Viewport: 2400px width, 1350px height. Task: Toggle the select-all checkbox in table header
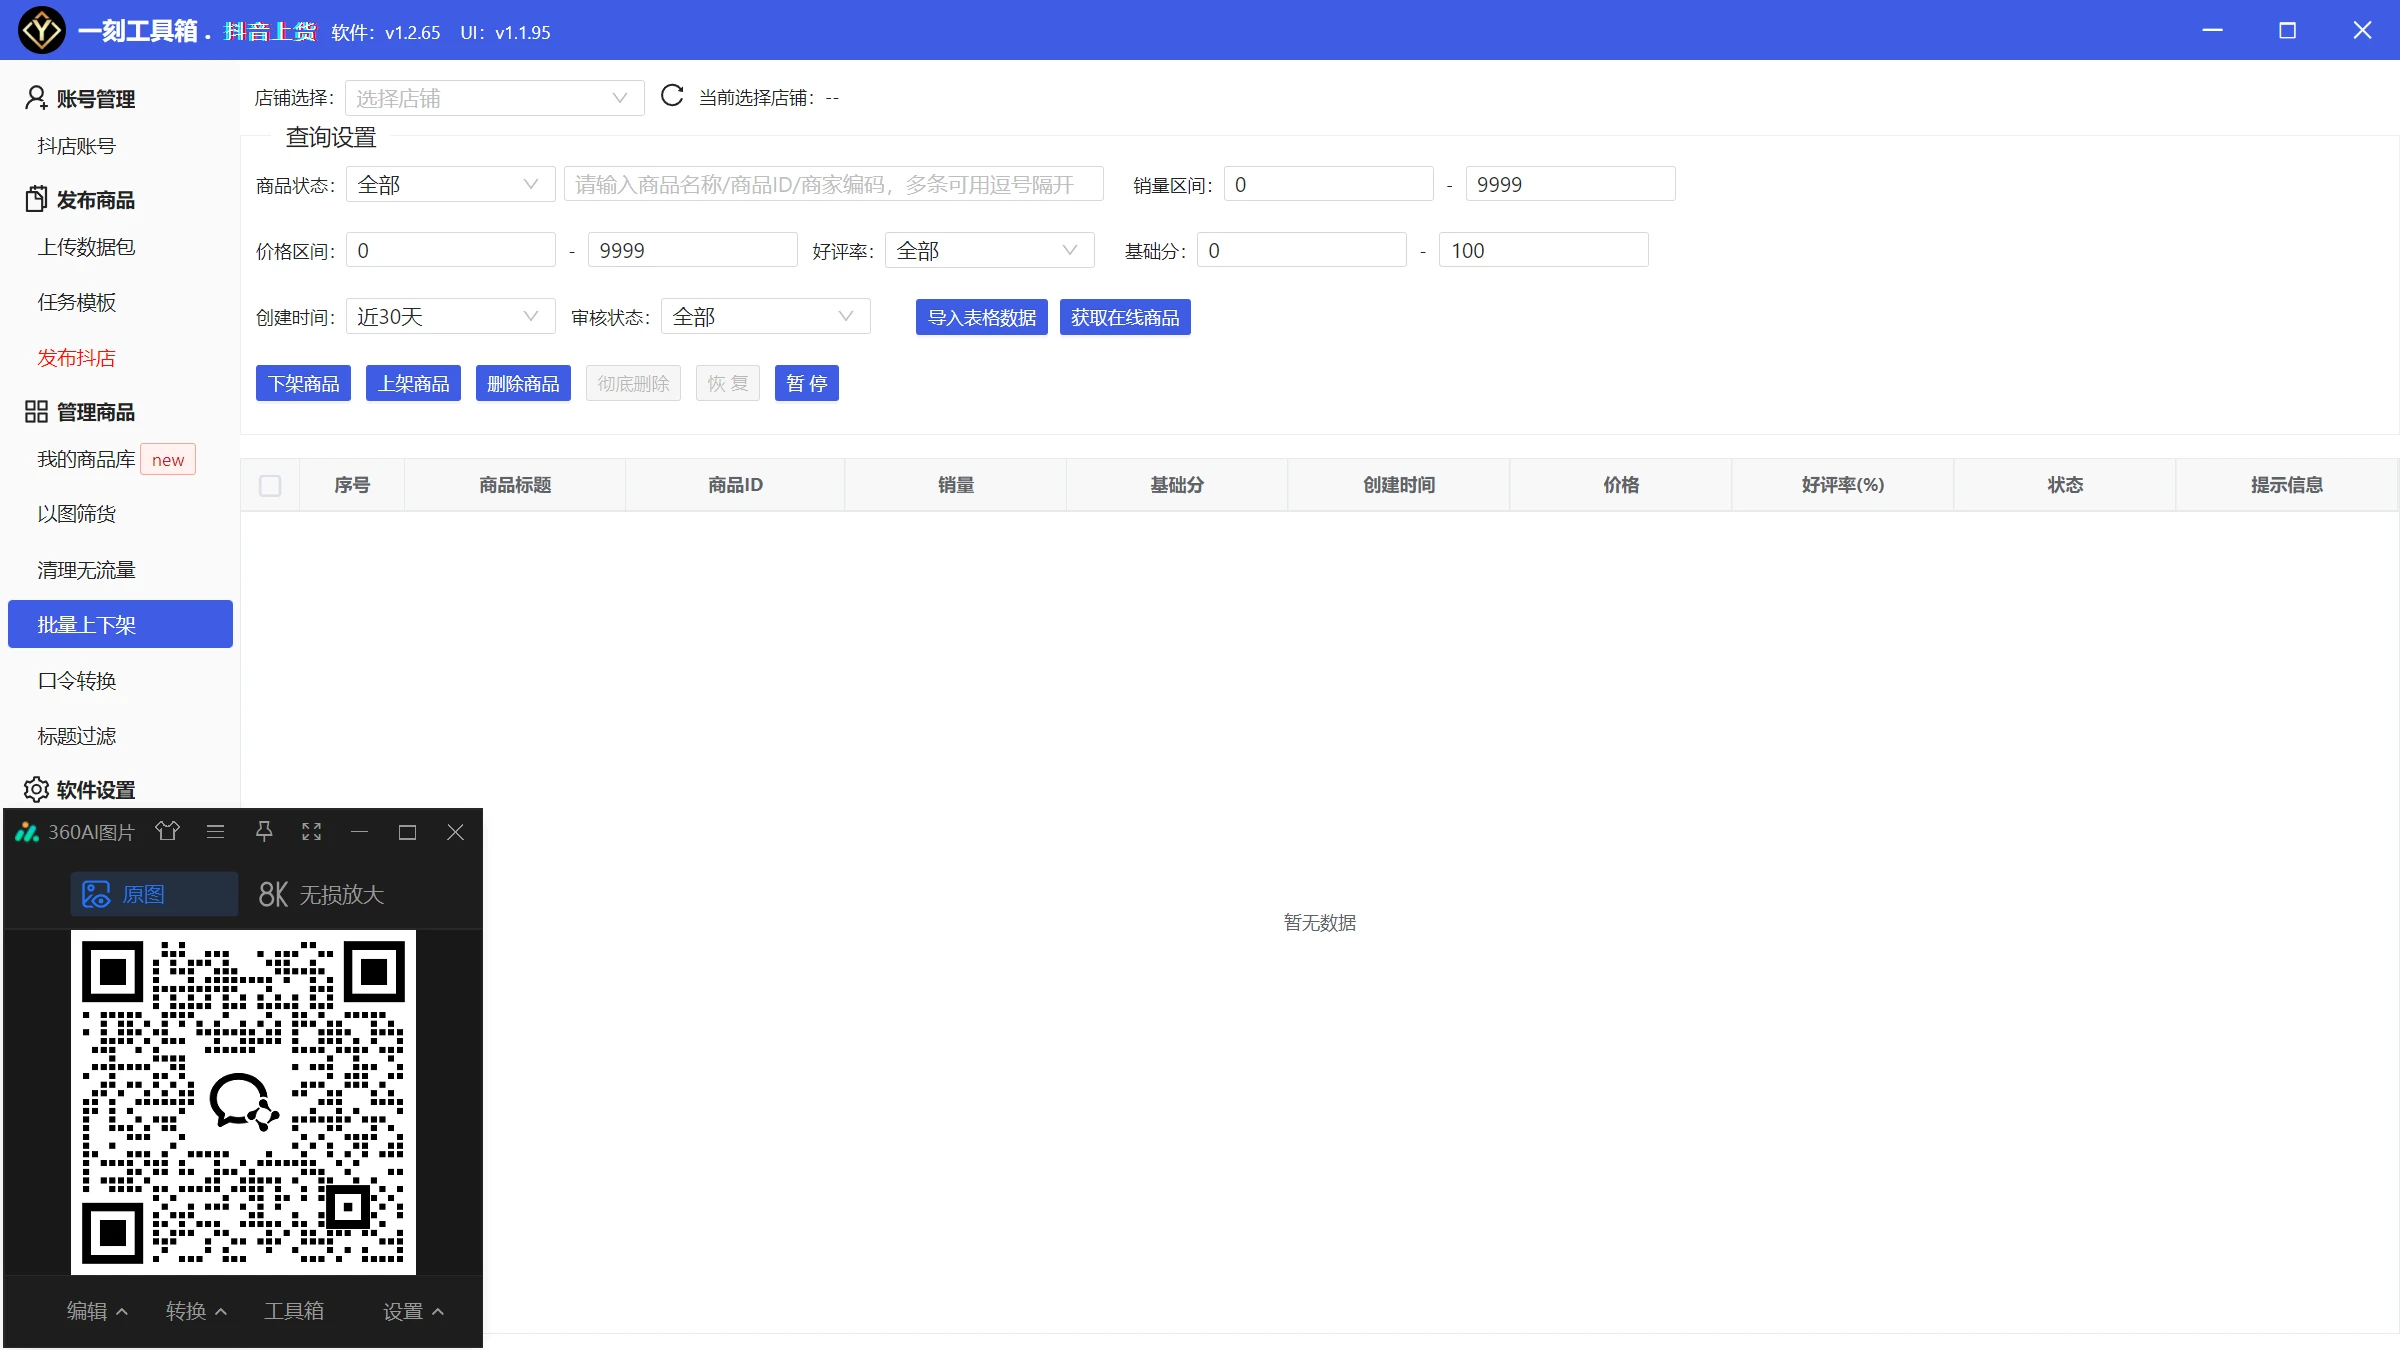270,485
